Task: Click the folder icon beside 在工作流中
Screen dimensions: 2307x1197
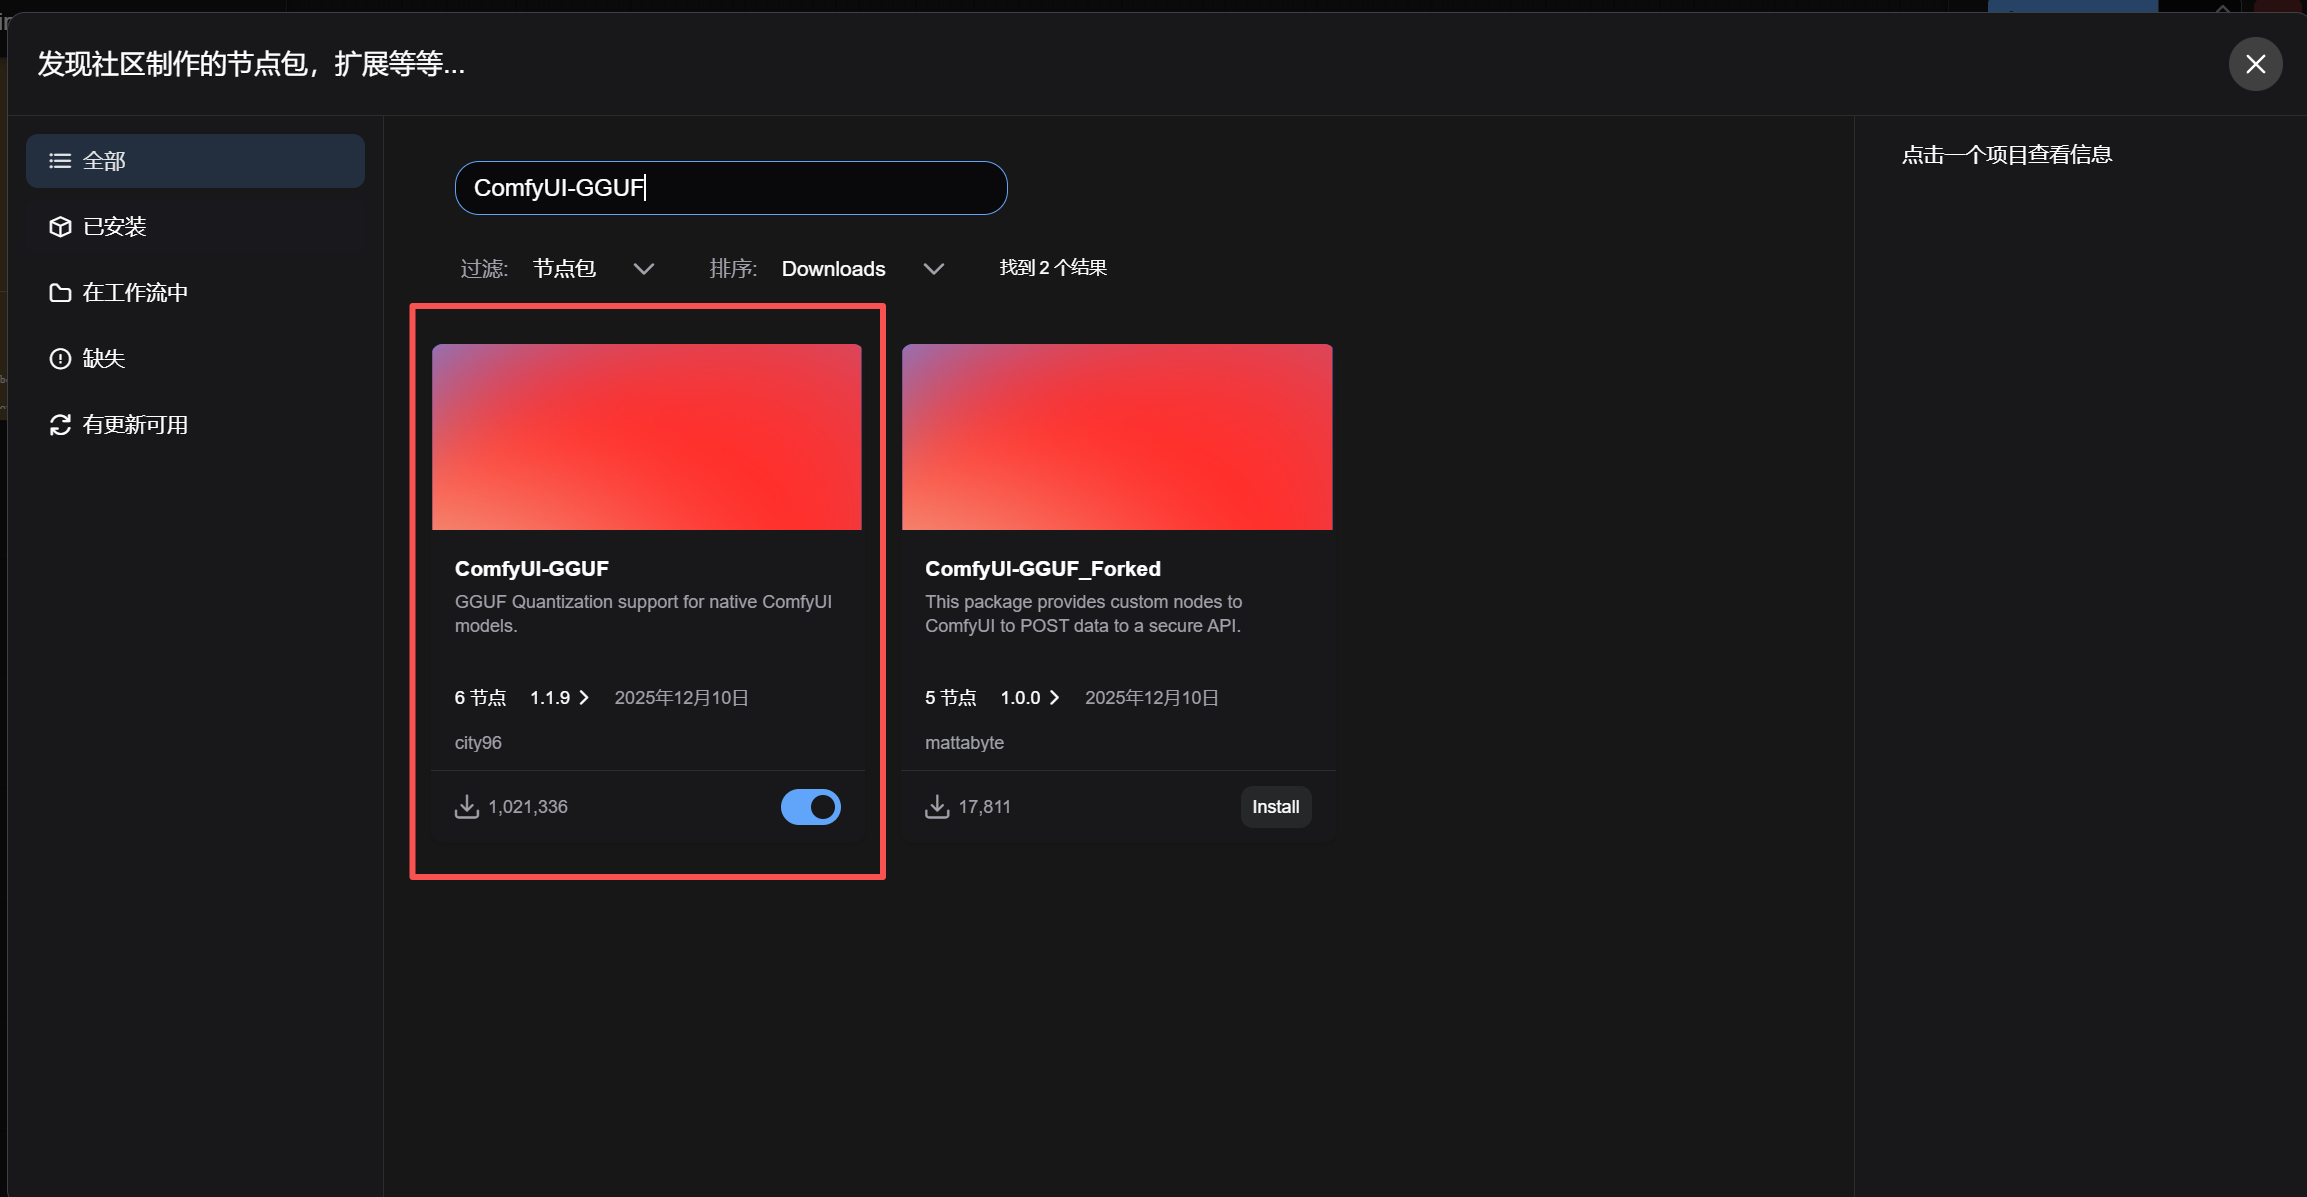Action: coord(60,293)
